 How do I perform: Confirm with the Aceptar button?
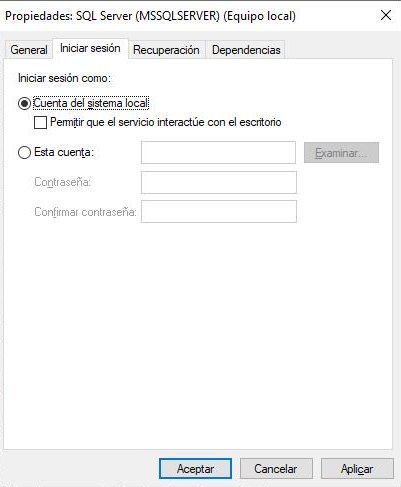point(195,469)
